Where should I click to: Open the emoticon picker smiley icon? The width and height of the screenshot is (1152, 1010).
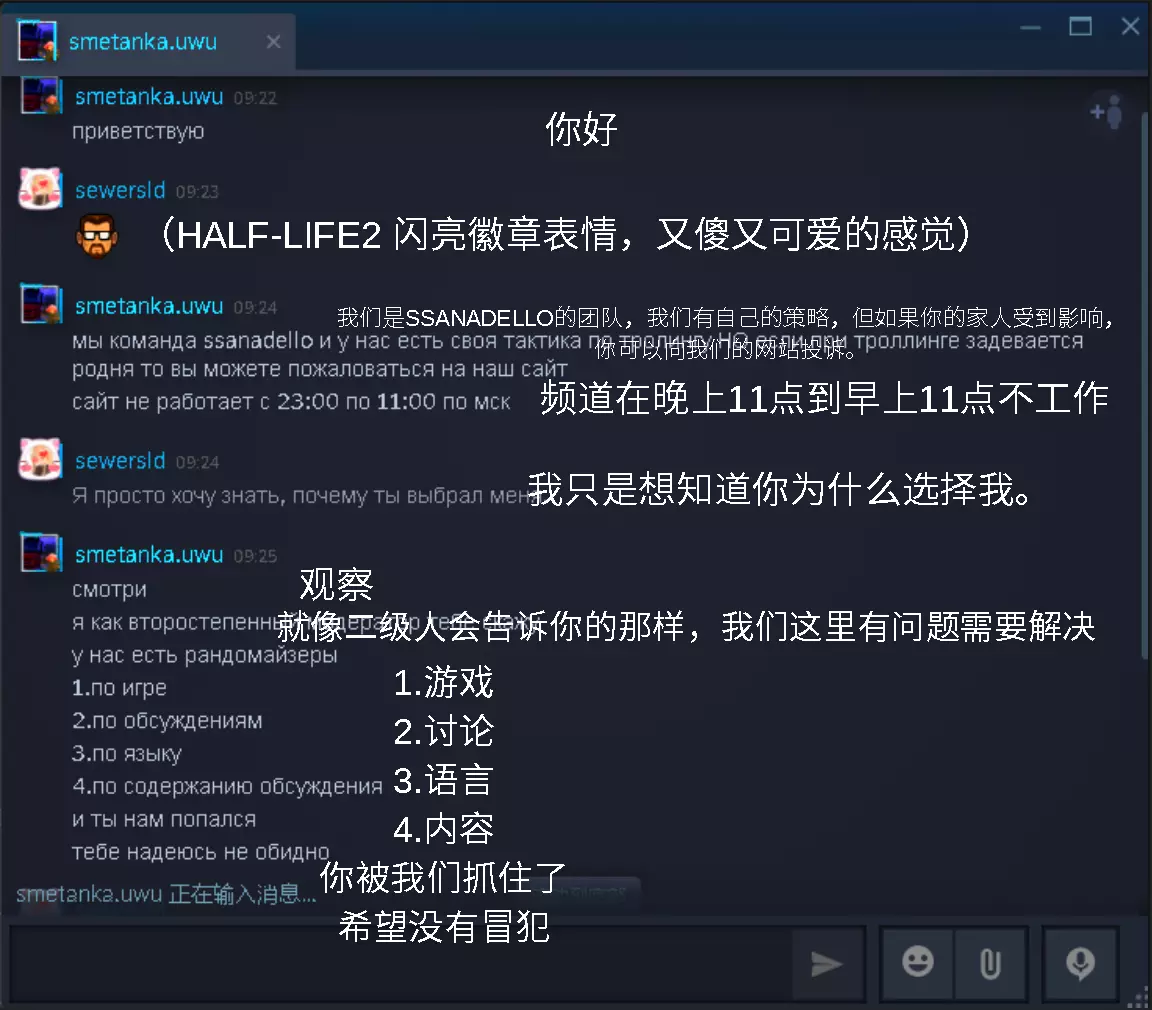click(x=918, y=963)
